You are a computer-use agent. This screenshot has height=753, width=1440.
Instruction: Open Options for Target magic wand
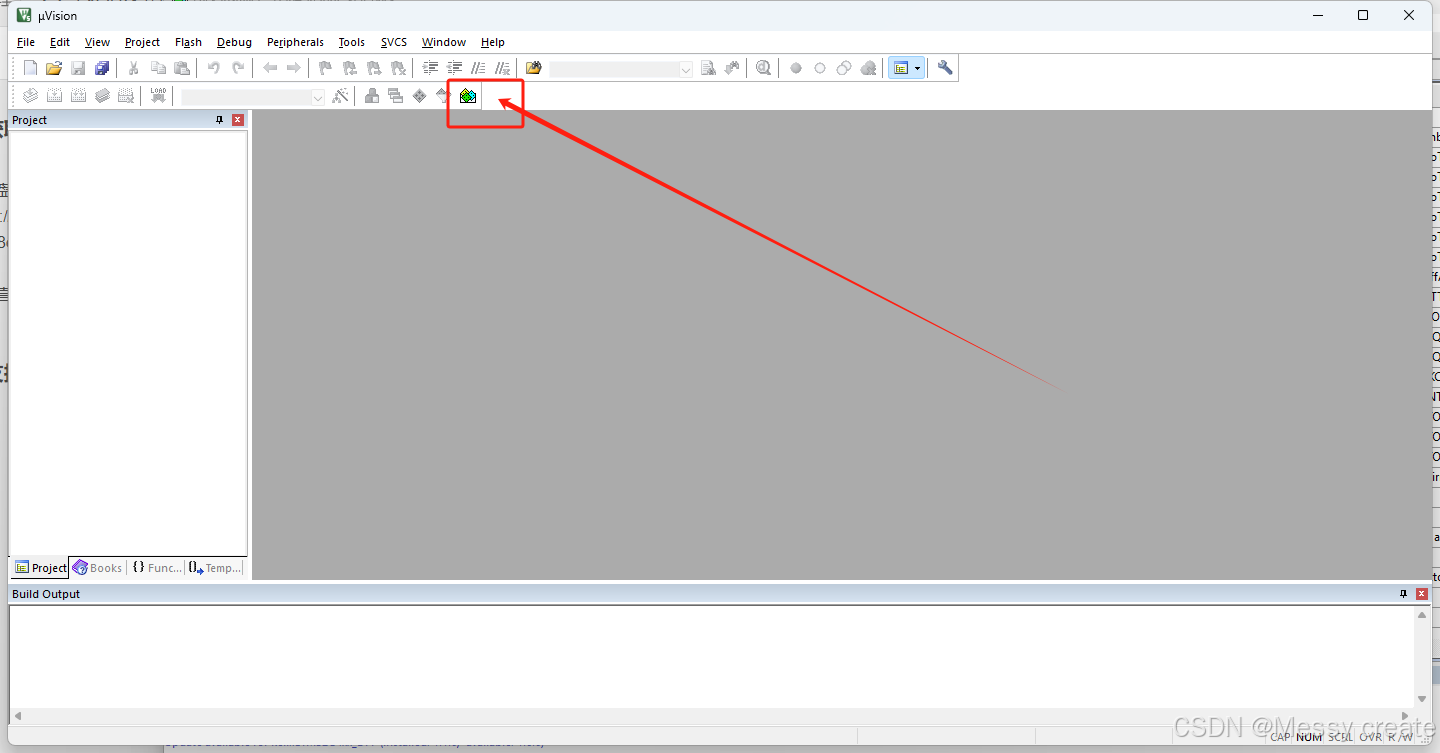point(340,96)
